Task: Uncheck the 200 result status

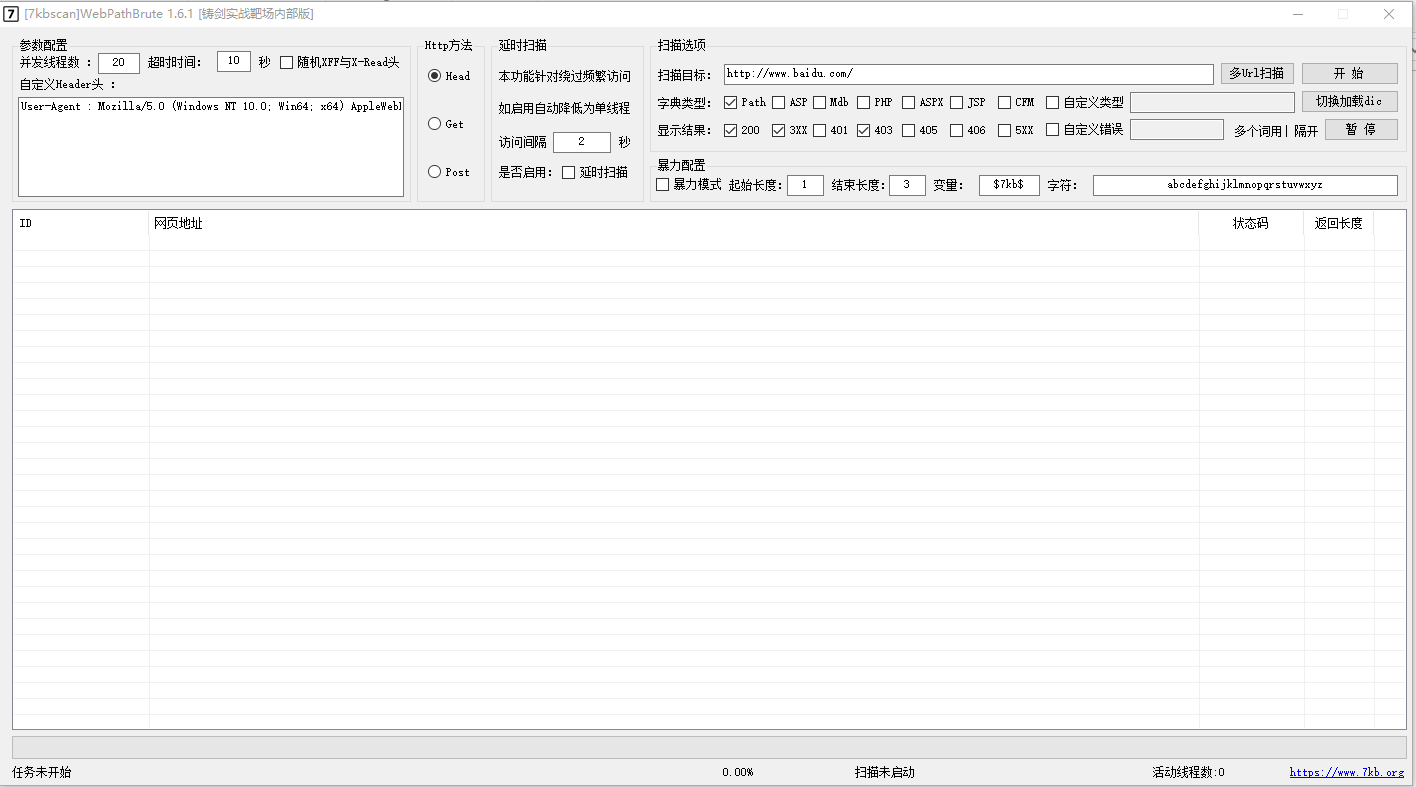Action: coord(730,130)
